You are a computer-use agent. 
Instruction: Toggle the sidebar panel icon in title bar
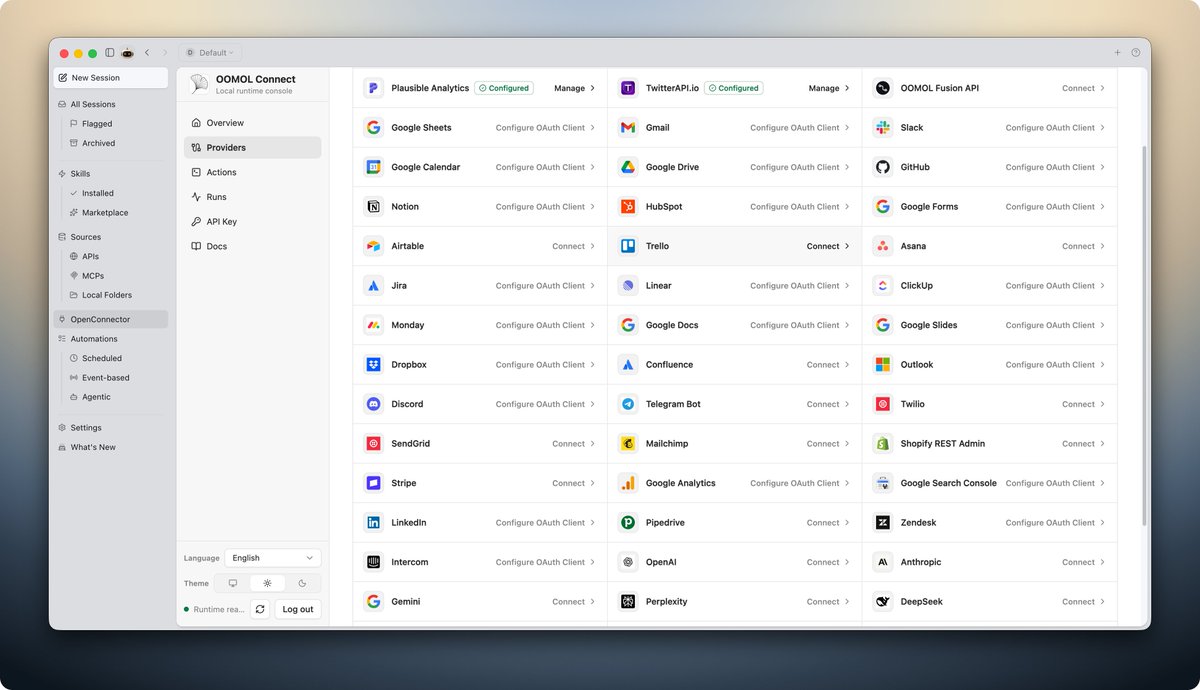tap(110, 53)
